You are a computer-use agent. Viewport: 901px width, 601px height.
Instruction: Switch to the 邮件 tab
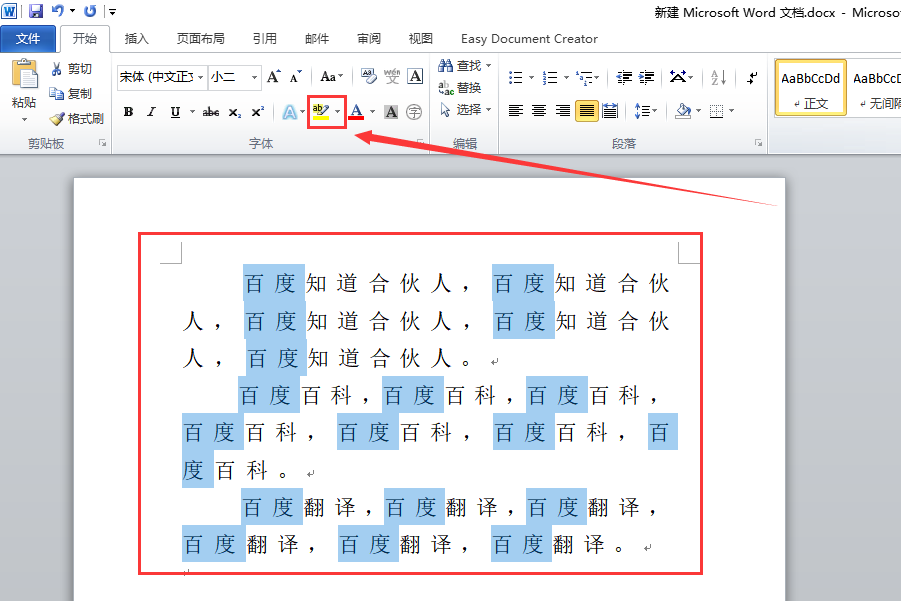click(317, 39)
